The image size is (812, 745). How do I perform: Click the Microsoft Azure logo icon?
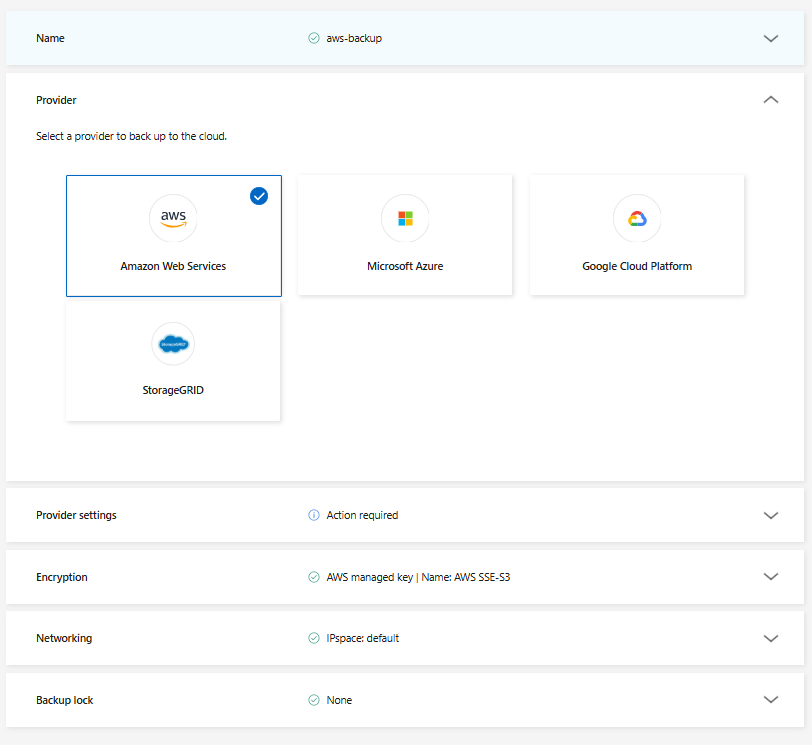pos(405,218)
